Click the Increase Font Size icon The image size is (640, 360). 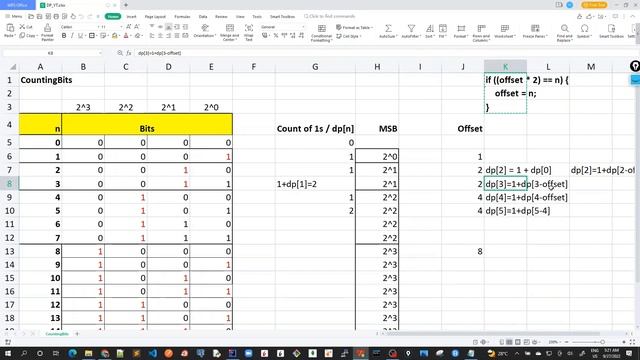click(129, 27)
